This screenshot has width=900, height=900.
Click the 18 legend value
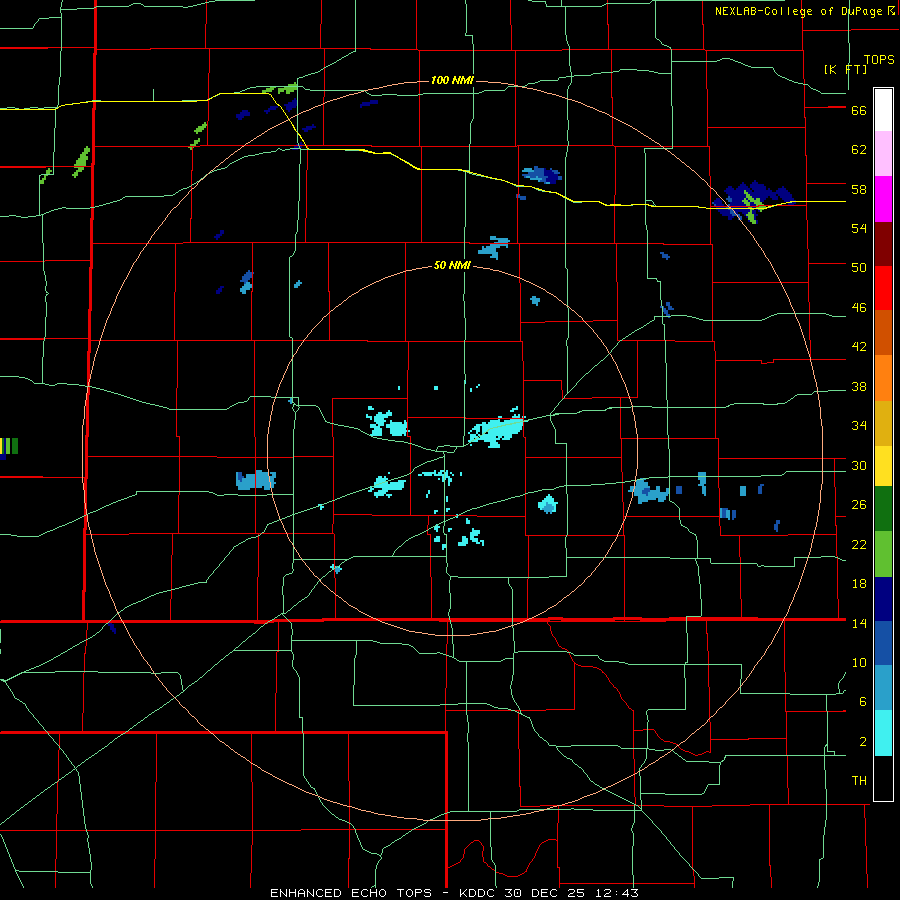[x=859, y=584]
